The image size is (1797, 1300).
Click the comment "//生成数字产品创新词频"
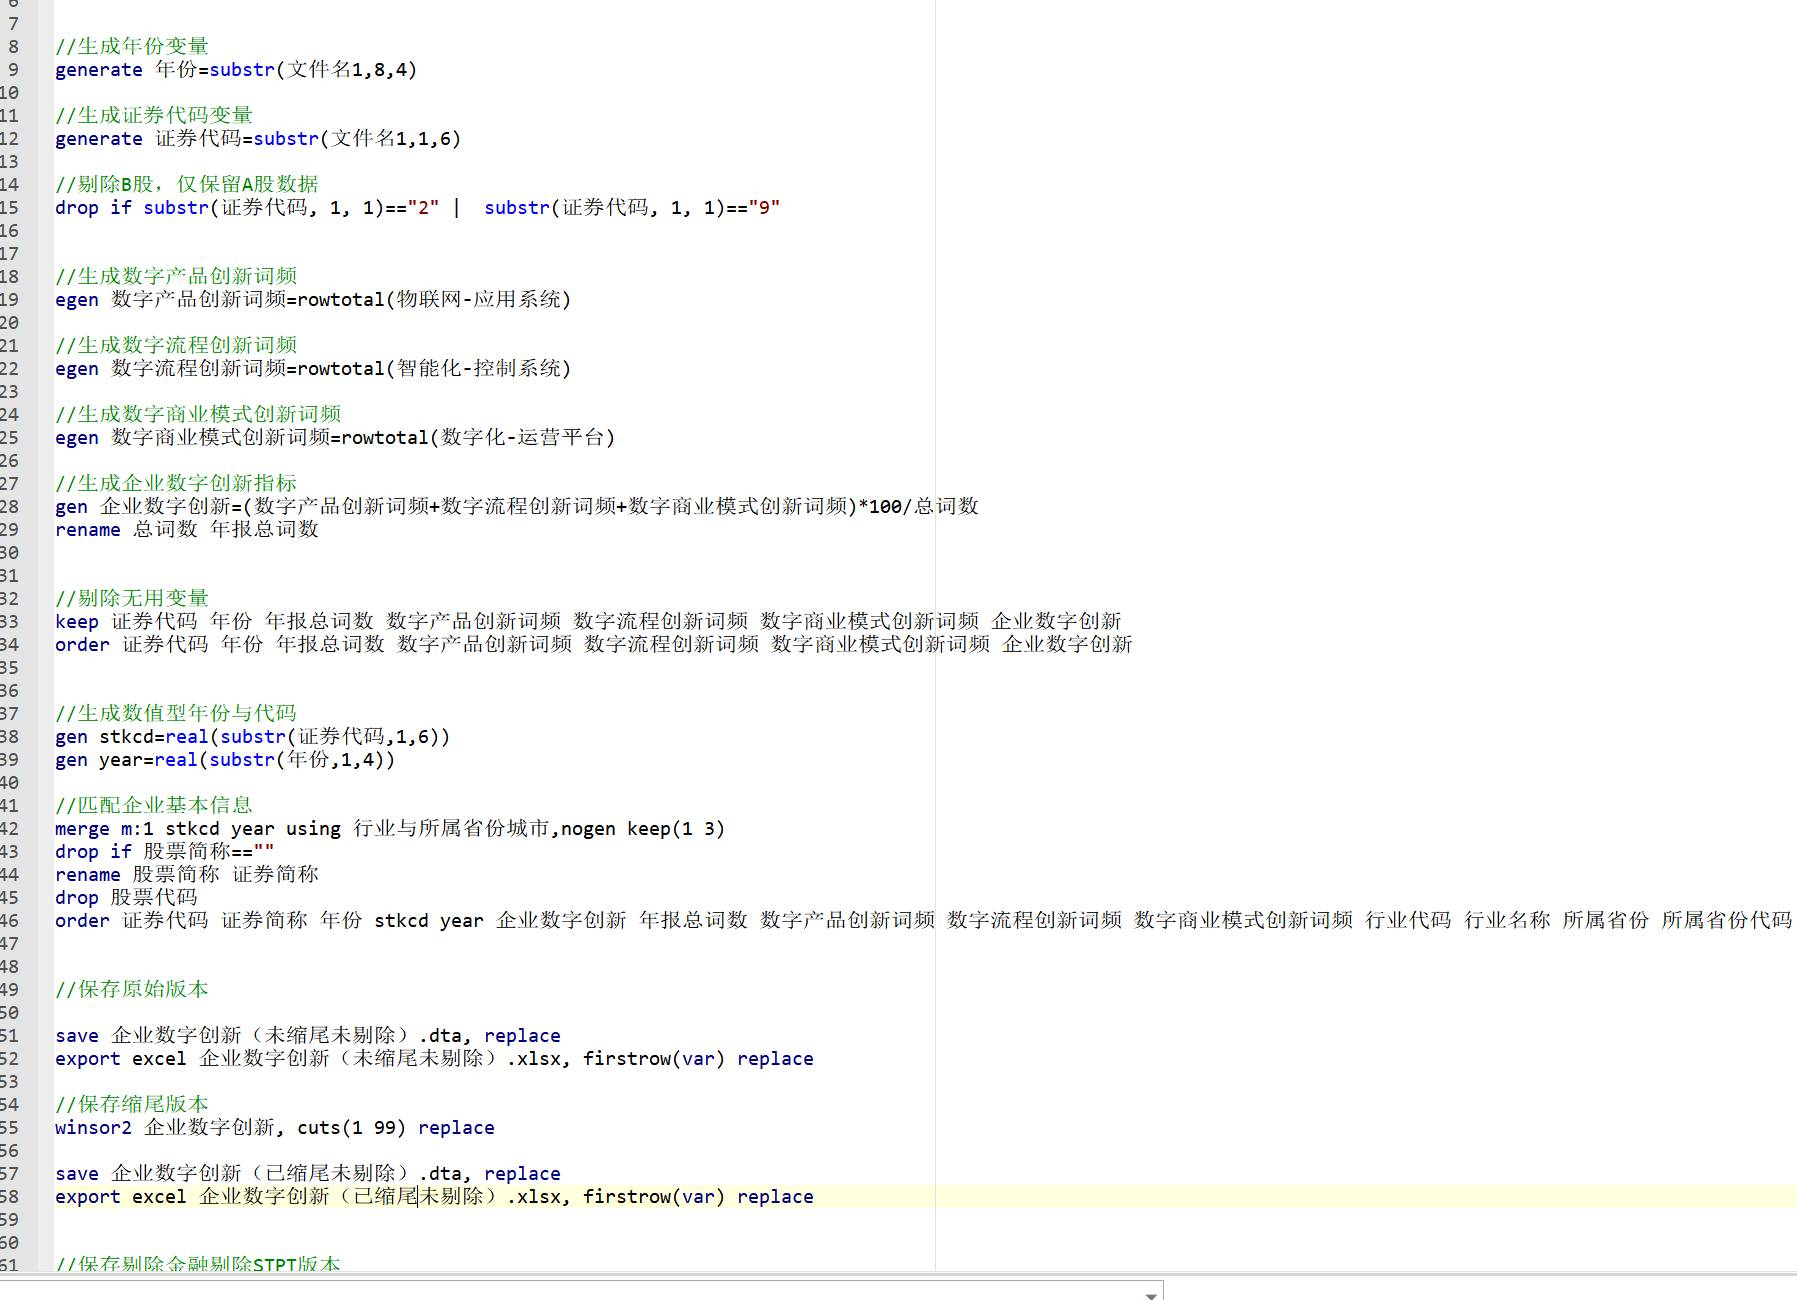click(176, 276)
